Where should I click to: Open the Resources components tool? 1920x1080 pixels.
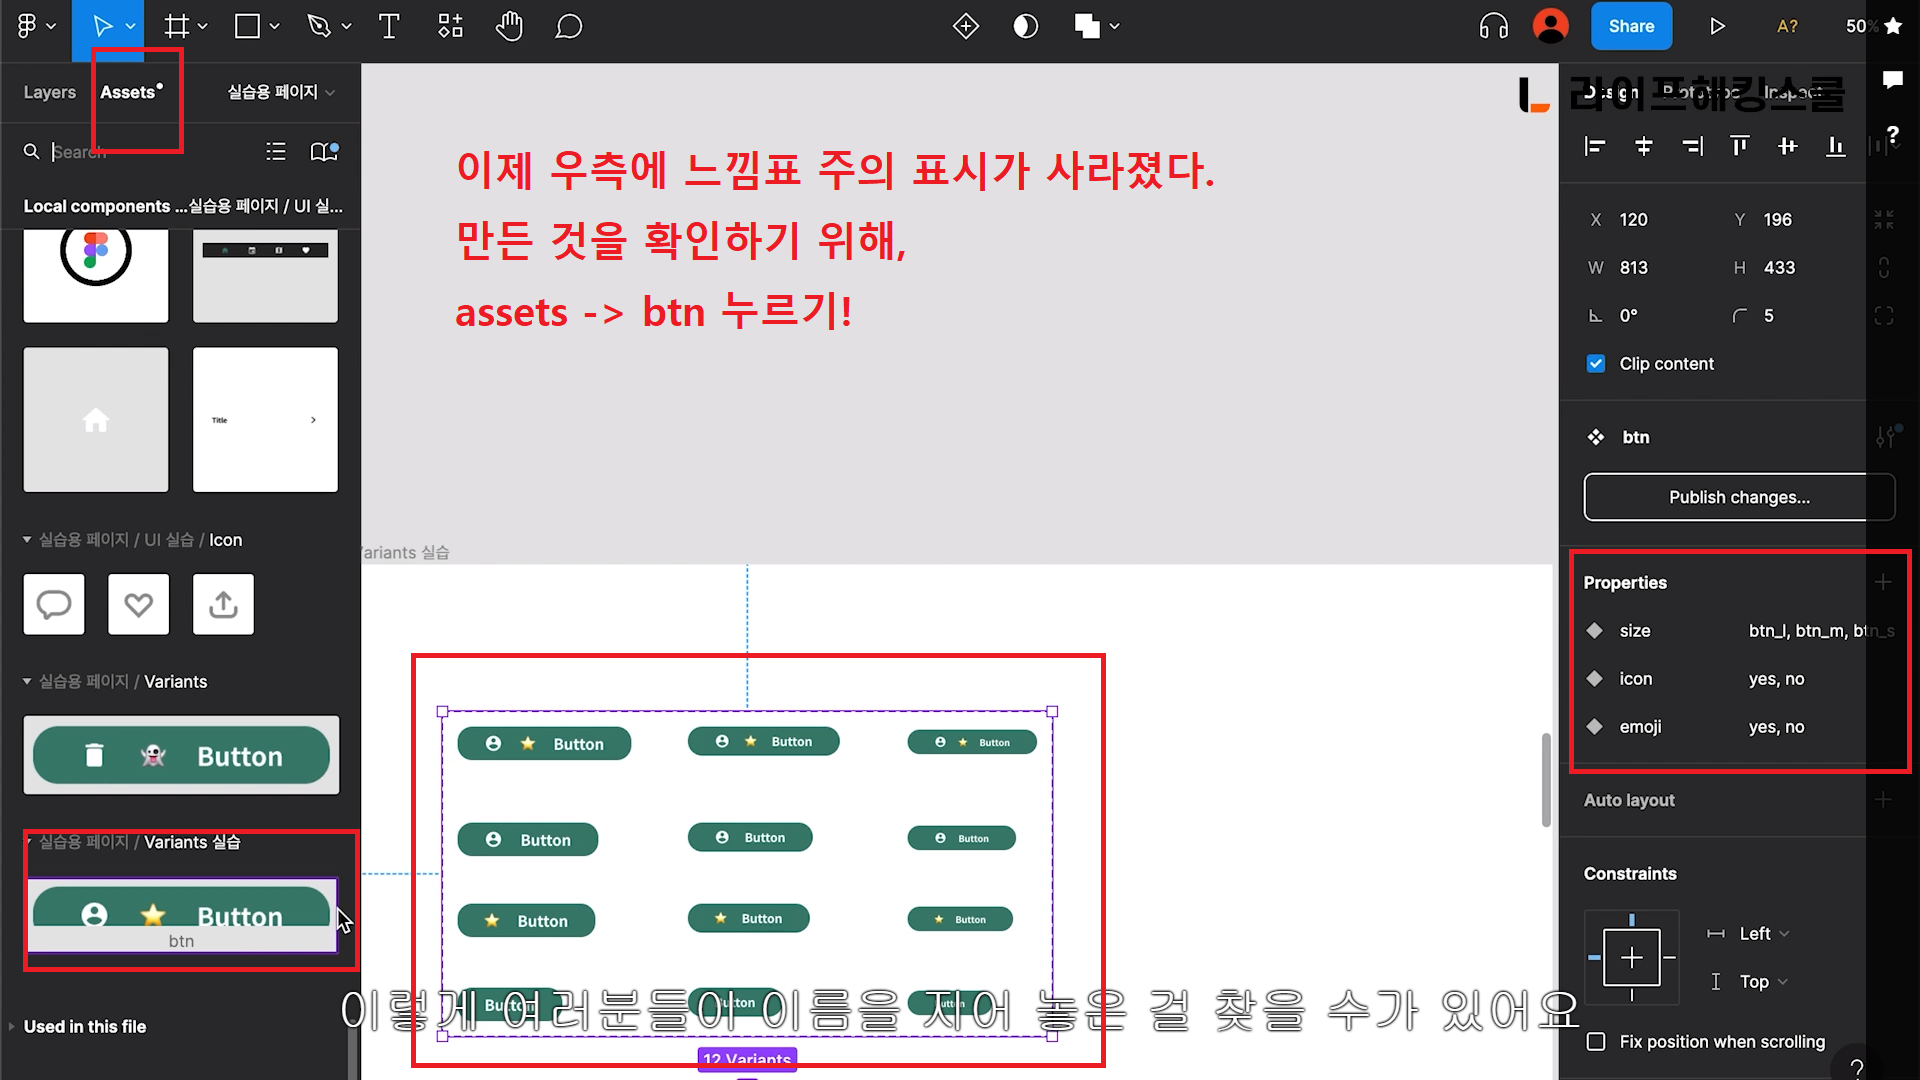pyautogui.click(x=450, y=26)
